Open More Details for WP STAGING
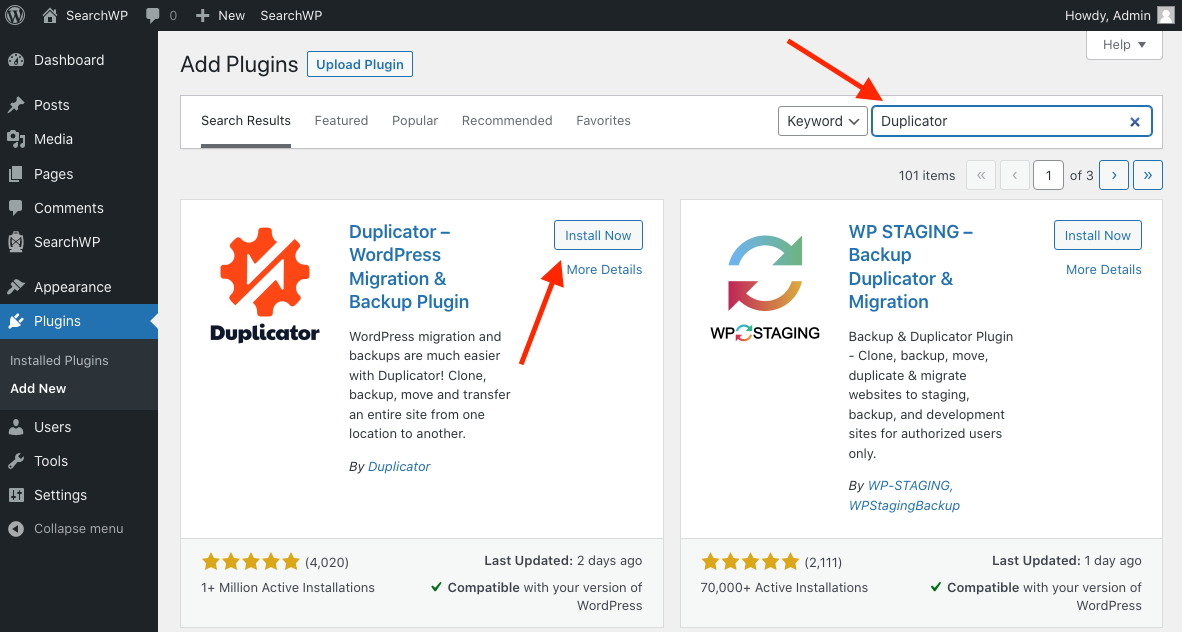The image size is (1182, 632). click(1103, 269)
